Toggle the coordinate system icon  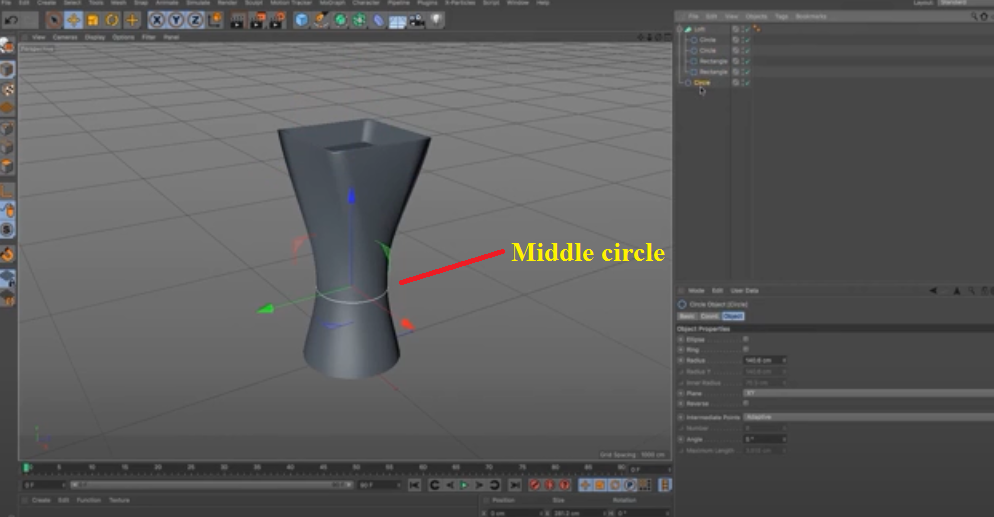(x=215, y=20)
